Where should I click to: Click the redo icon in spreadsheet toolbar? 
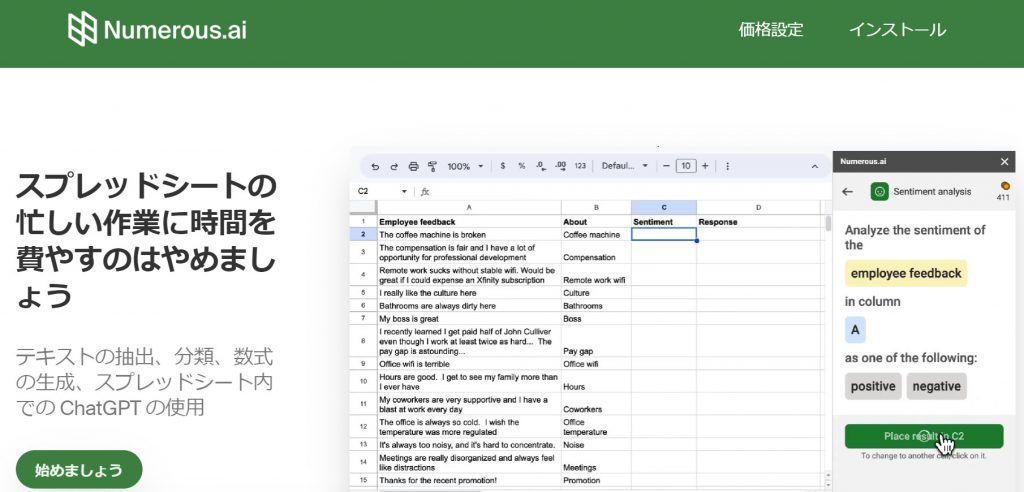[394, 166]
